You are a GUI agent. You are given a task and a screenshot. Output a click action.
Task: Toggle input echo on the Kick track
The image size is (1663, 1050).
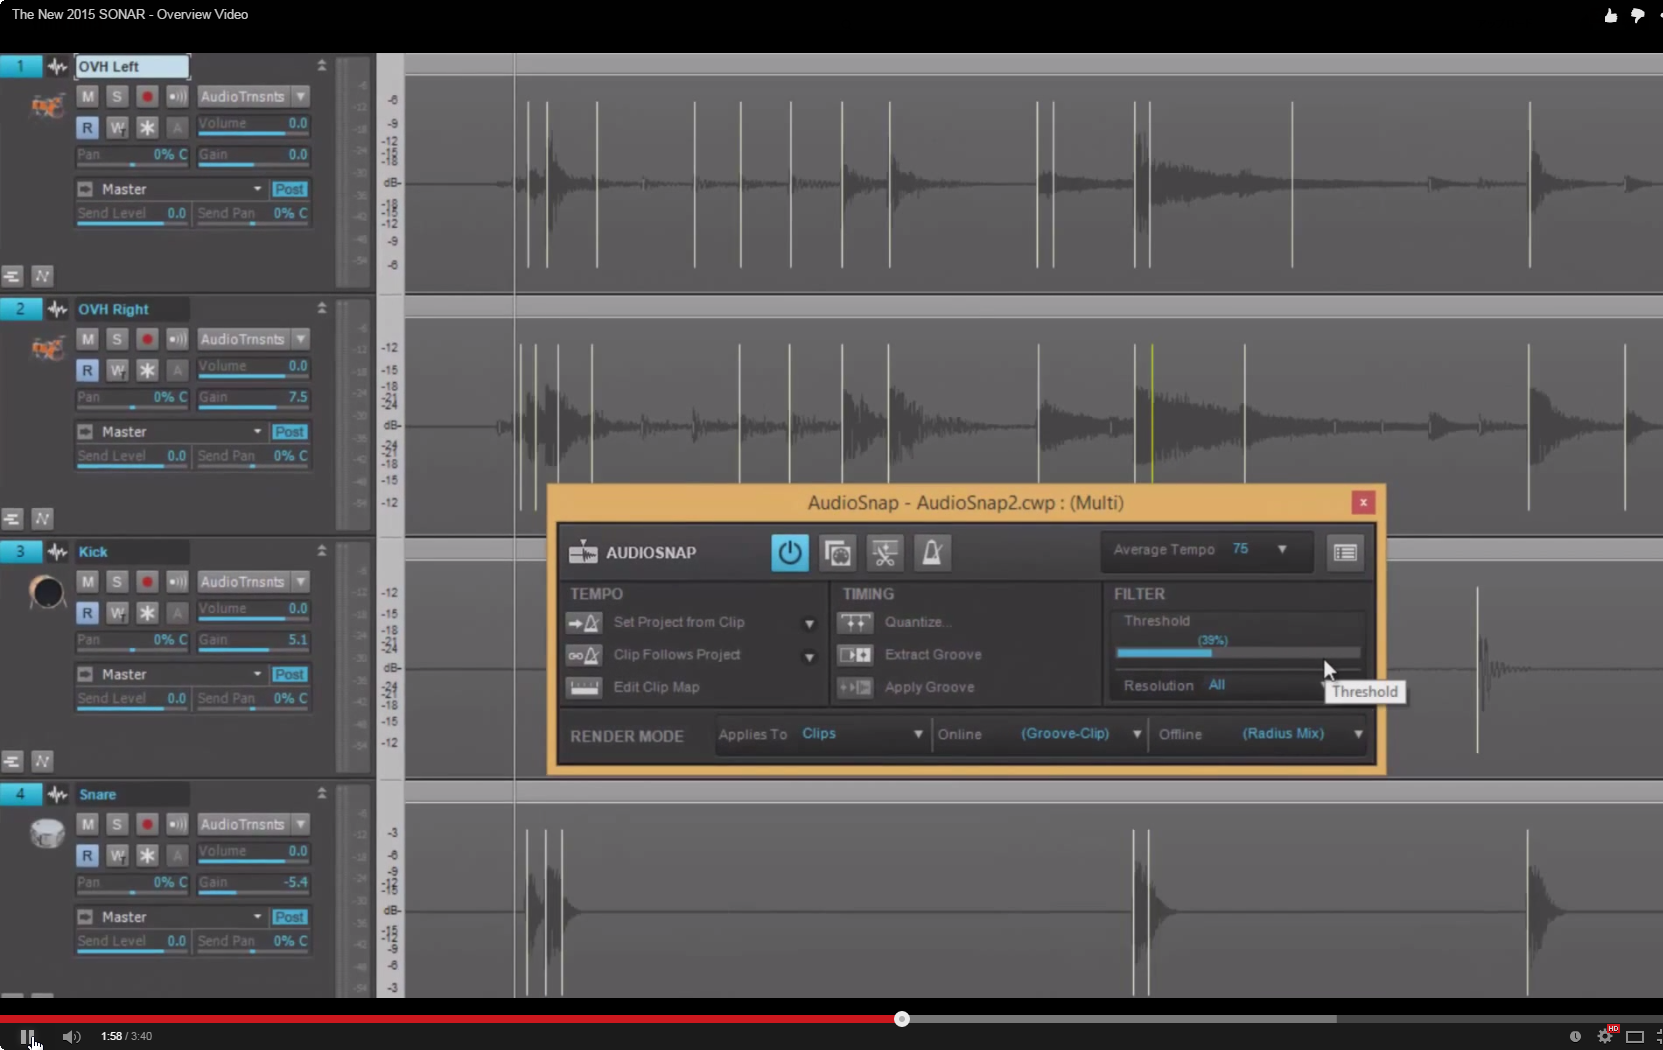pyautogui.click(x=177, y=581)
